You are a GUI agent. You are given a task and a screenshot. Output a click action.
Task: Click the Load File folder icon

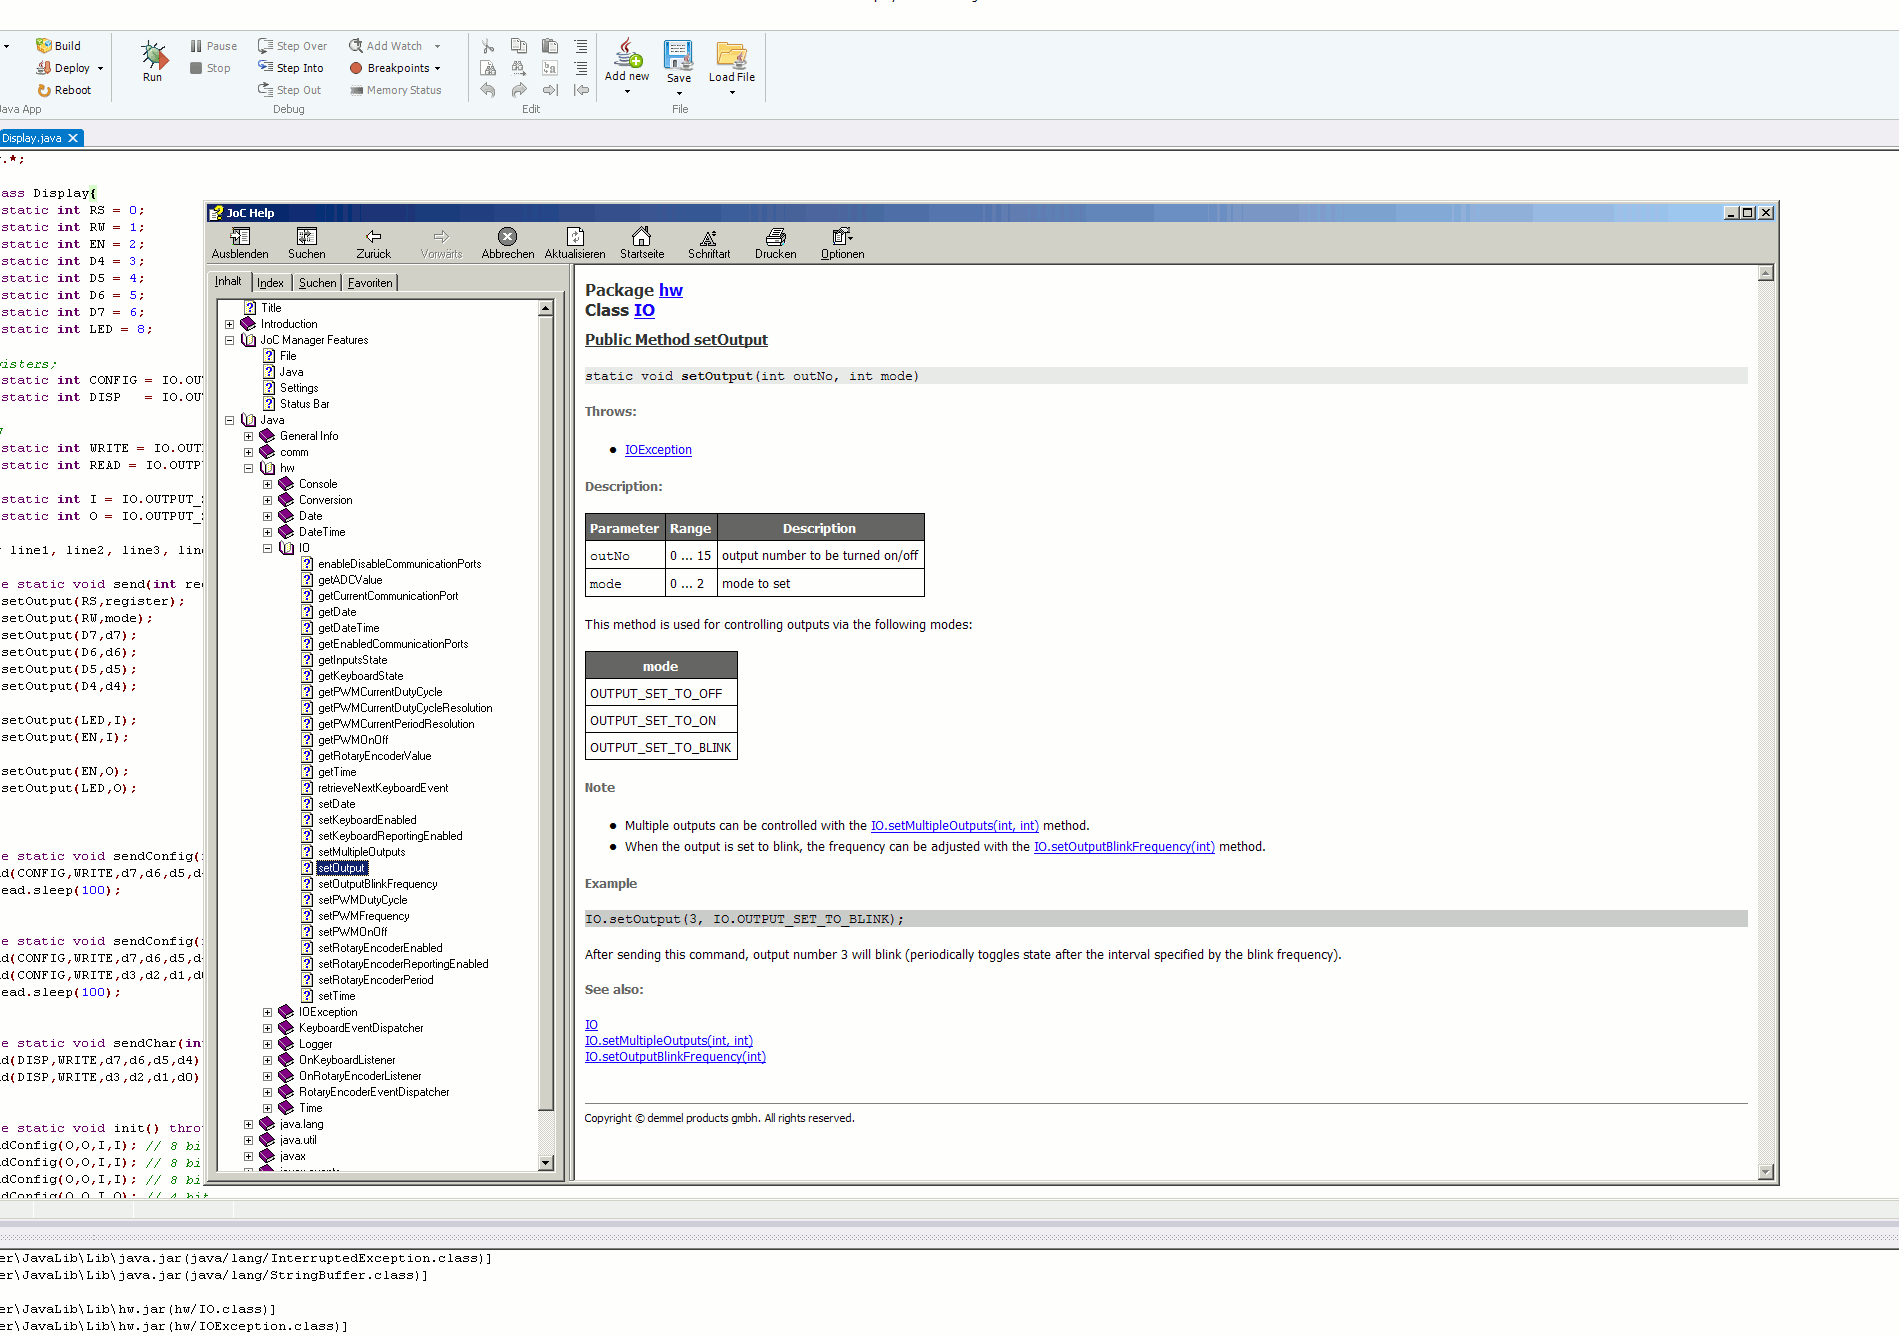pyautogui.click(x=732, y=54)
